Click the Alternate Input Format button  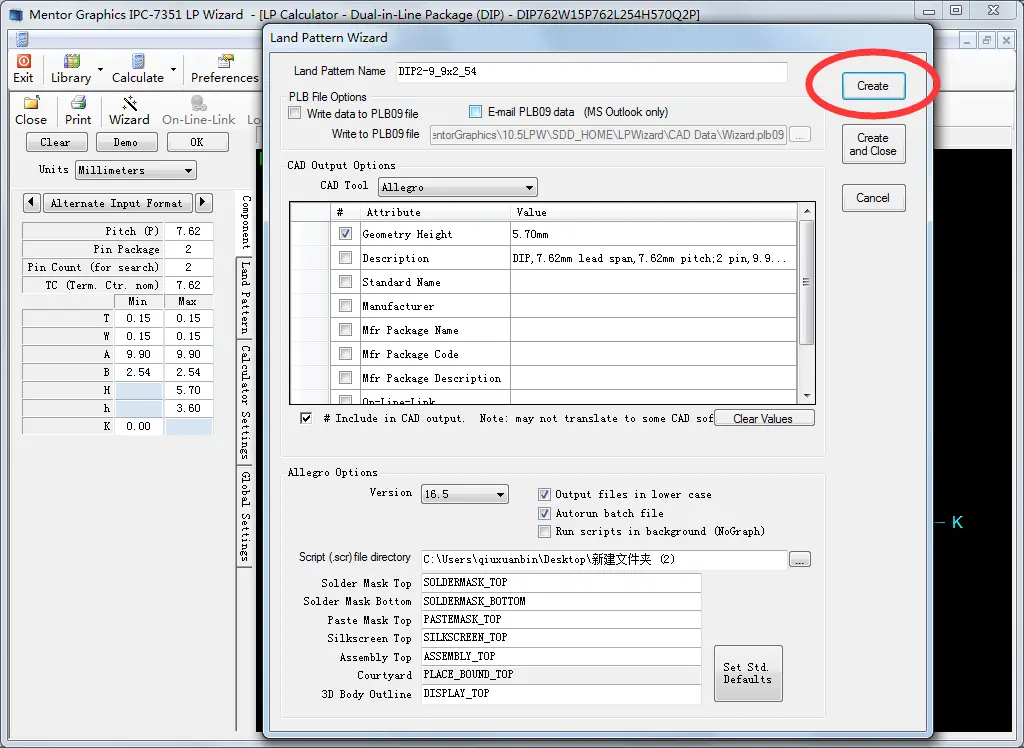click(118, 203)
